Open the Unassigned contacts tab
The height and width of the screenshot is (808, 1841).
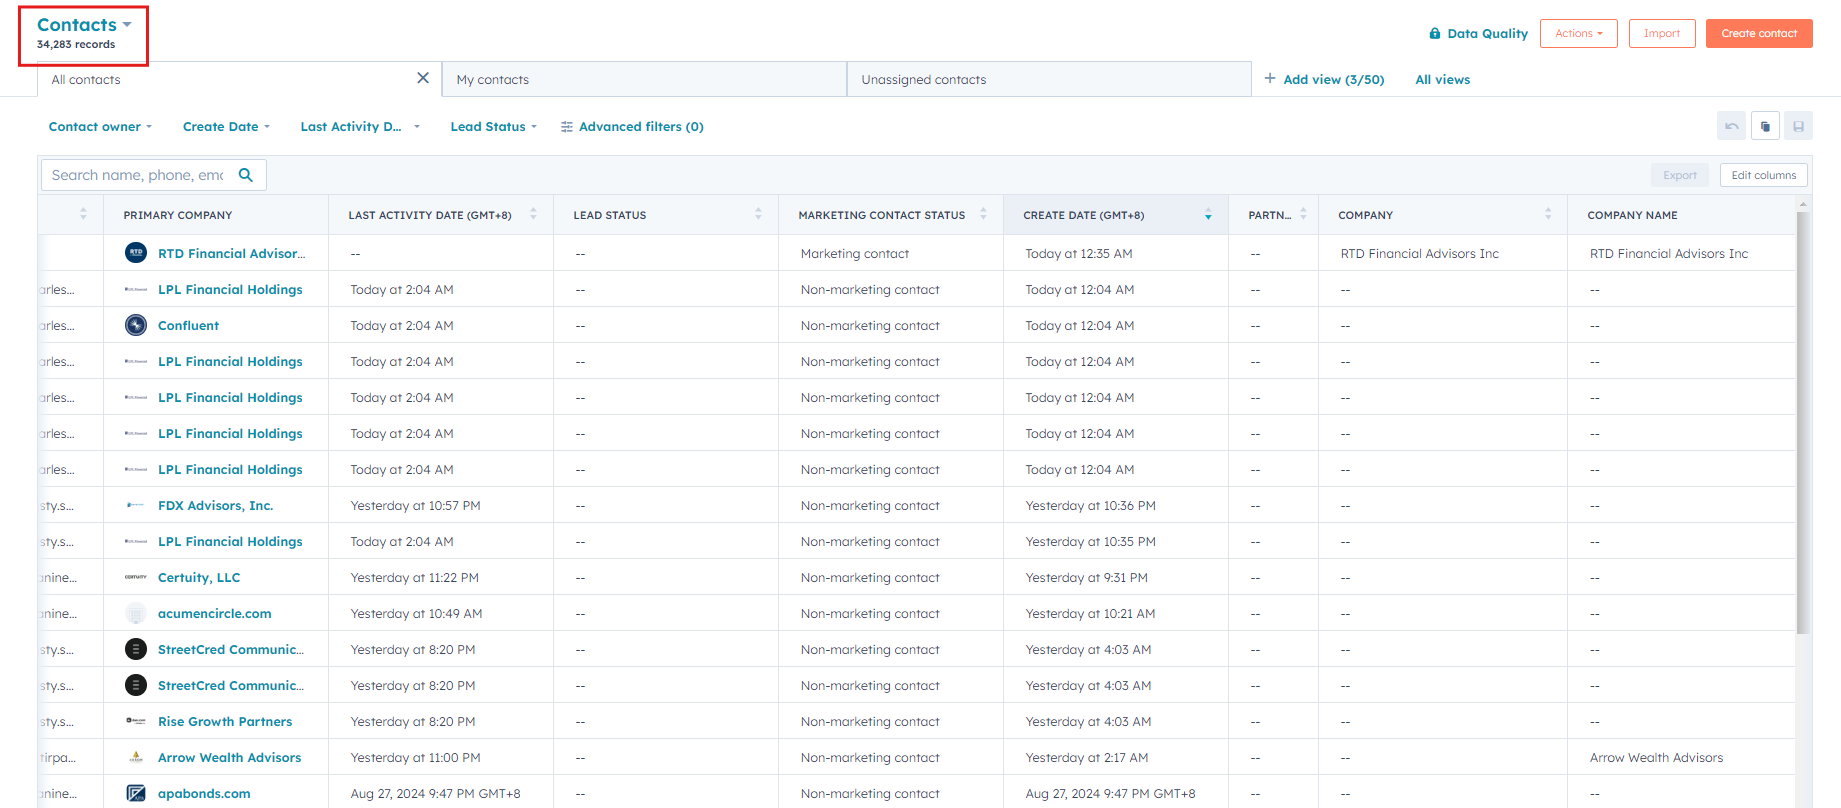[1049, 79]
